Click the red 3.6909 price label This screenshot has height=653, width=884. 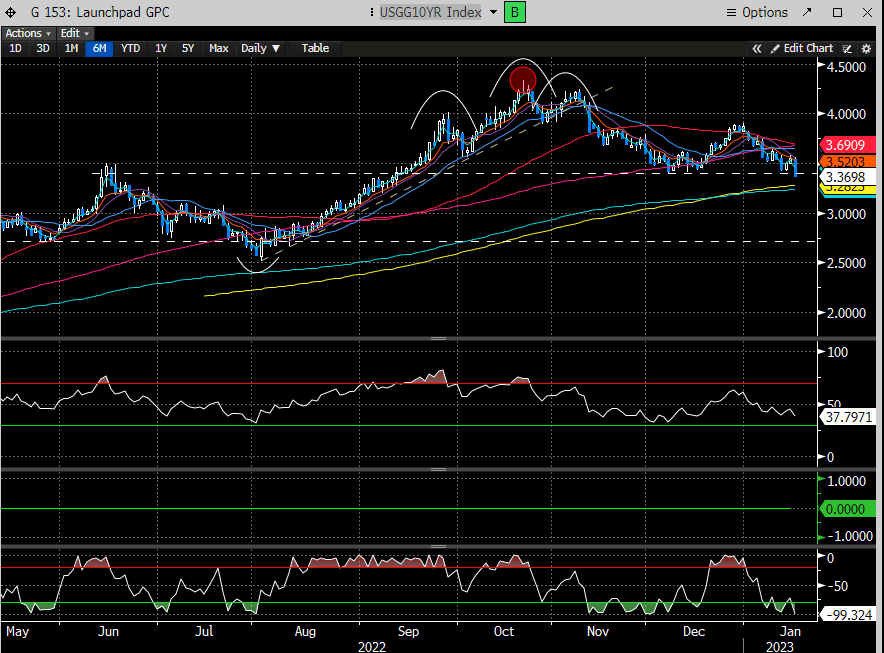847,144
